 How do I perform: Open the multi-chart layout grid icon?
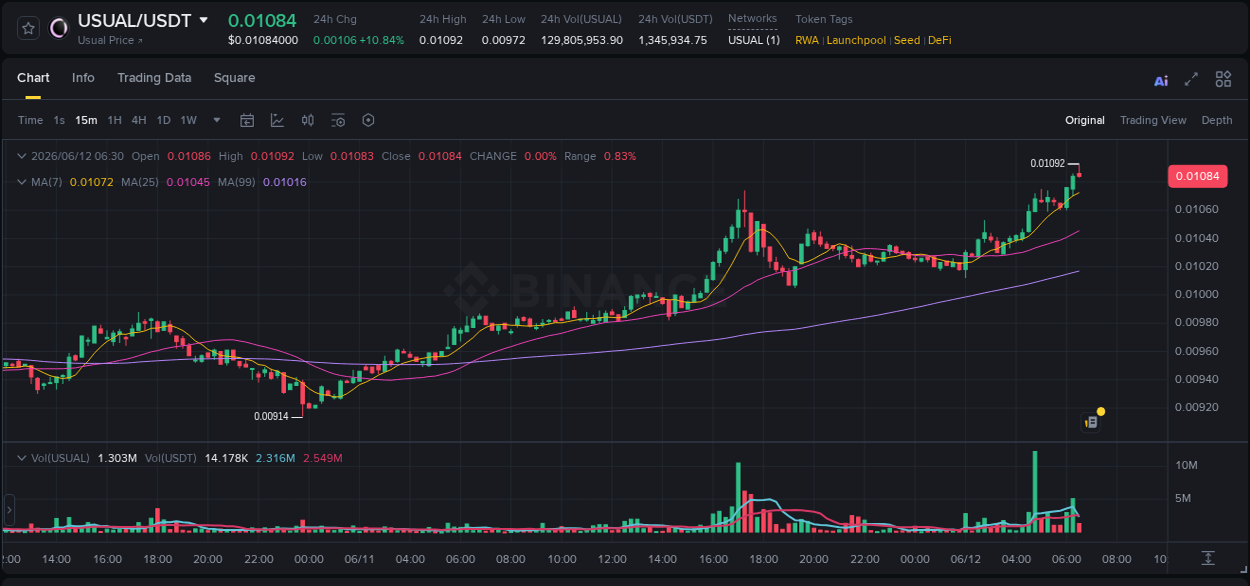pyautogui.click(x=1223, y=79)
